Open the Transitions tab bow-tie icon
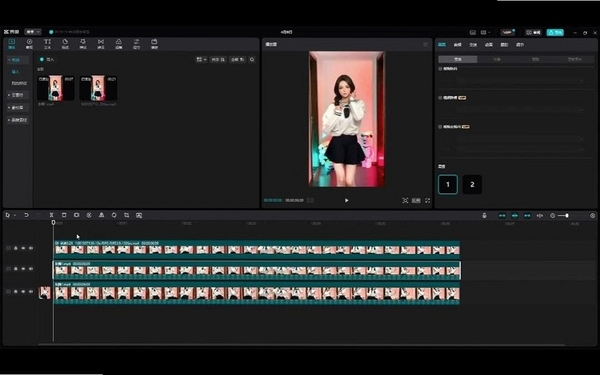 (x=101, y=44)
